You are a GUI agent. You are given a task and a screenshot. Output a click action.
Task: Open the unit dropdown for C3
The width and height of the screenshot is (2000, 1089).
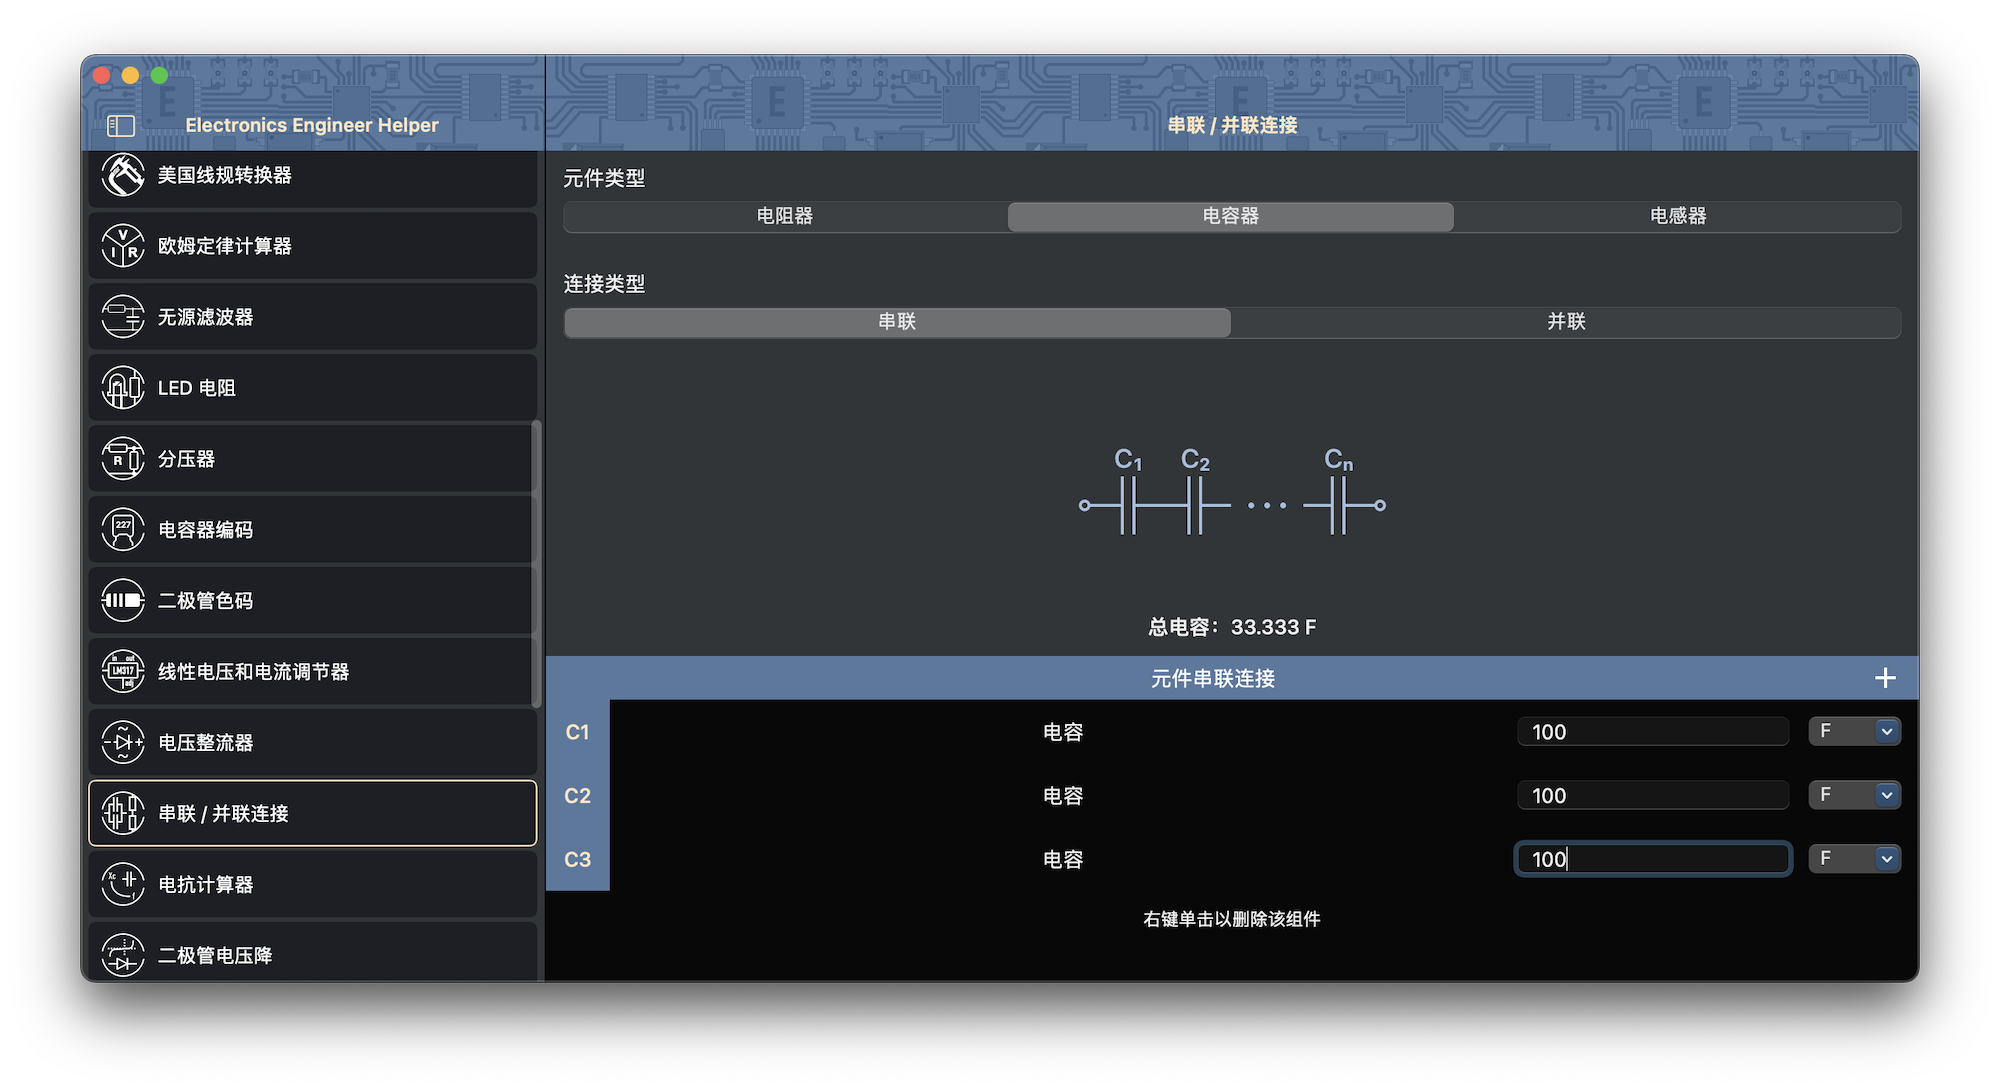(1885, 858)
